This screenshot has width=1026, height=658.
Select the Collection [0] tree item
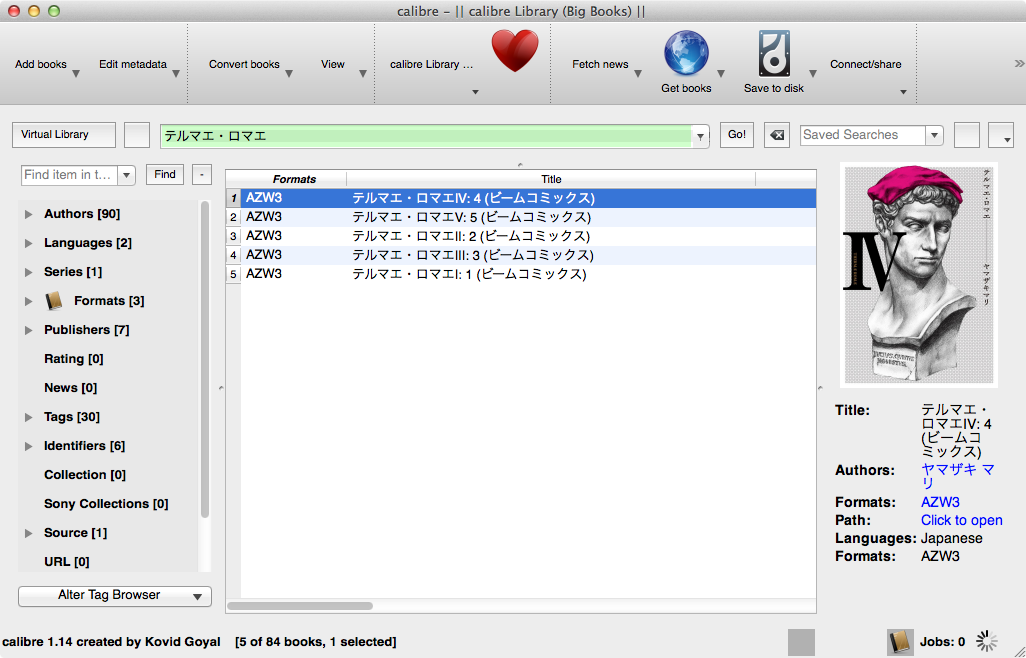pyautogui.click(x=84, y=474)
